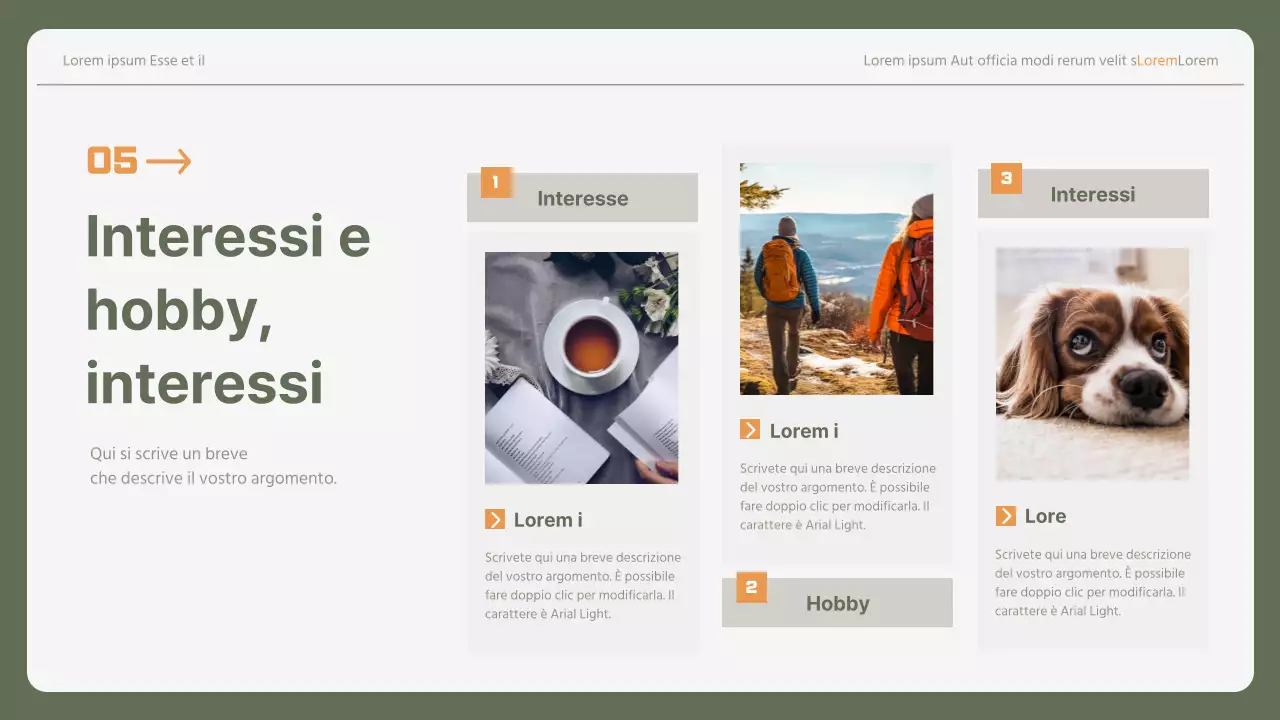The image size is (1280, 720).
Task: Click the orange number 2 badge
Action: [x=751, y=587]
